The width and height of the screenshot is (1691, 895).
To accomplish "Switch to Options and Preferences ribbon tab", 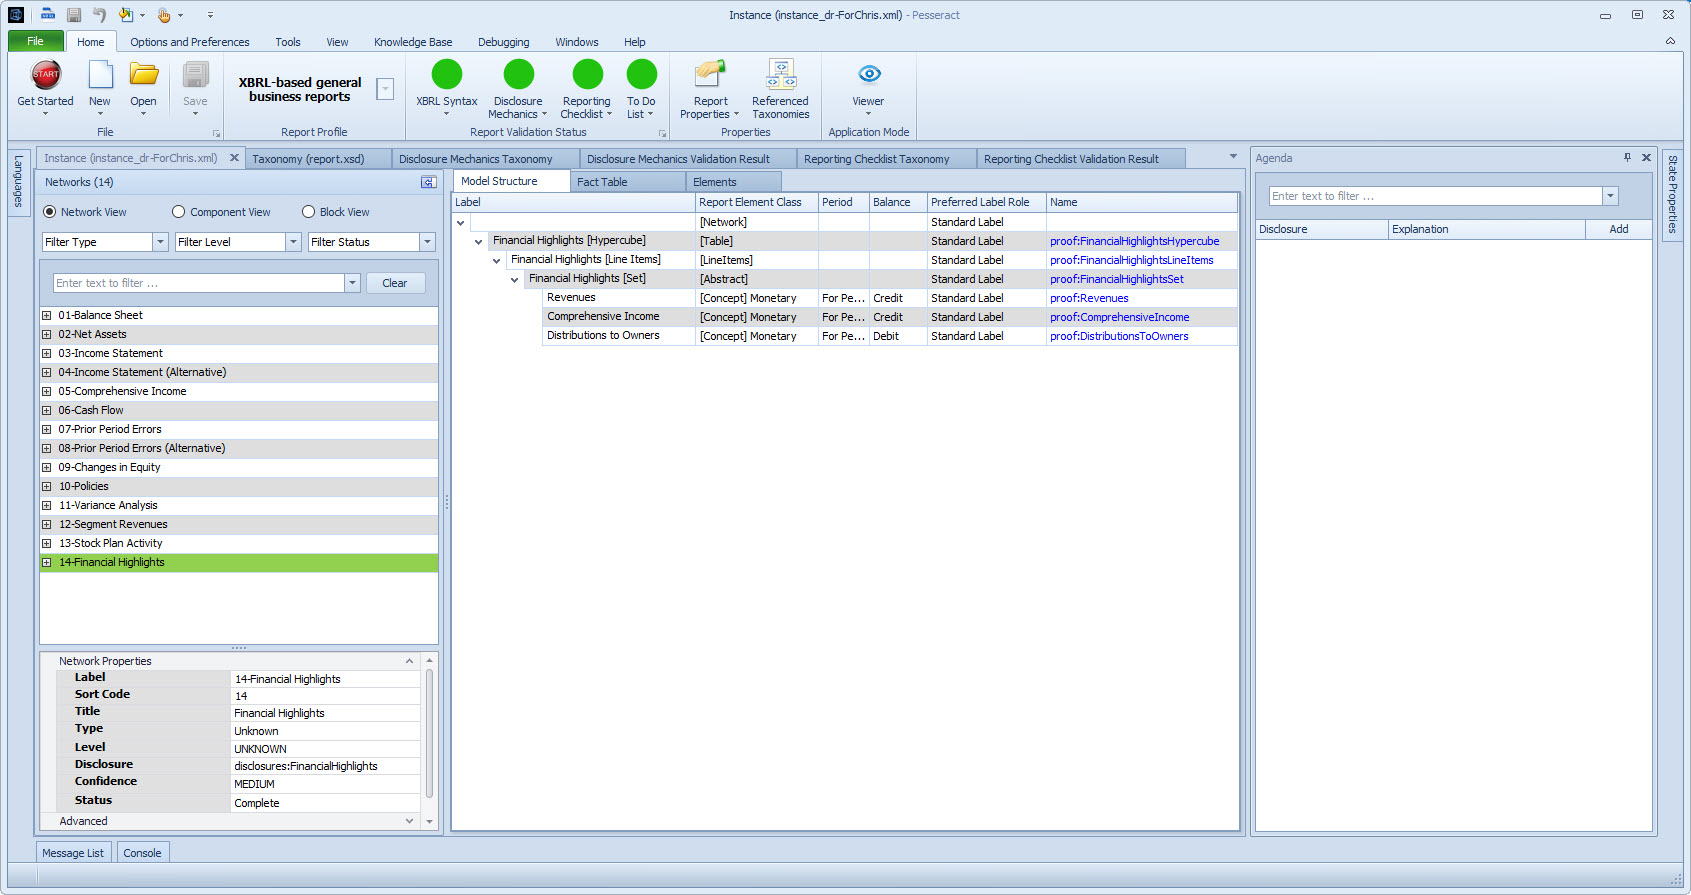I will [189, 42].
